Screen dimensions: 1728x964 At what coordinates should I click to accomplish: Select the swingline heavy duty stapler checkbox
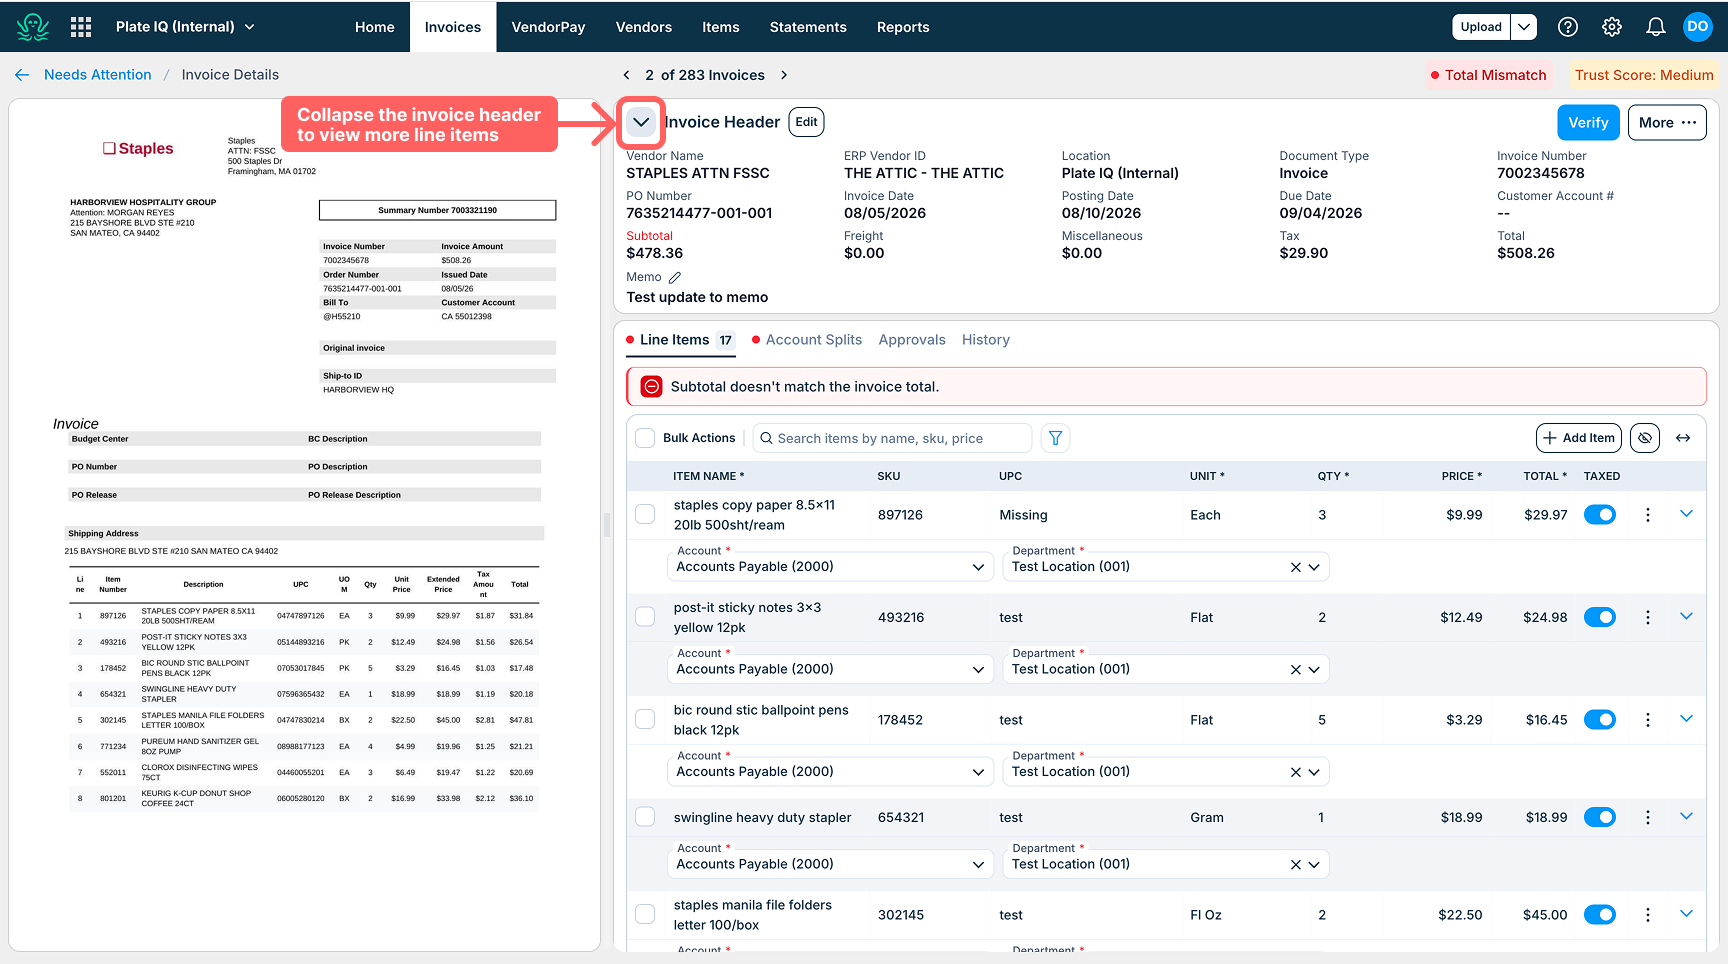[x=646, y=817]
